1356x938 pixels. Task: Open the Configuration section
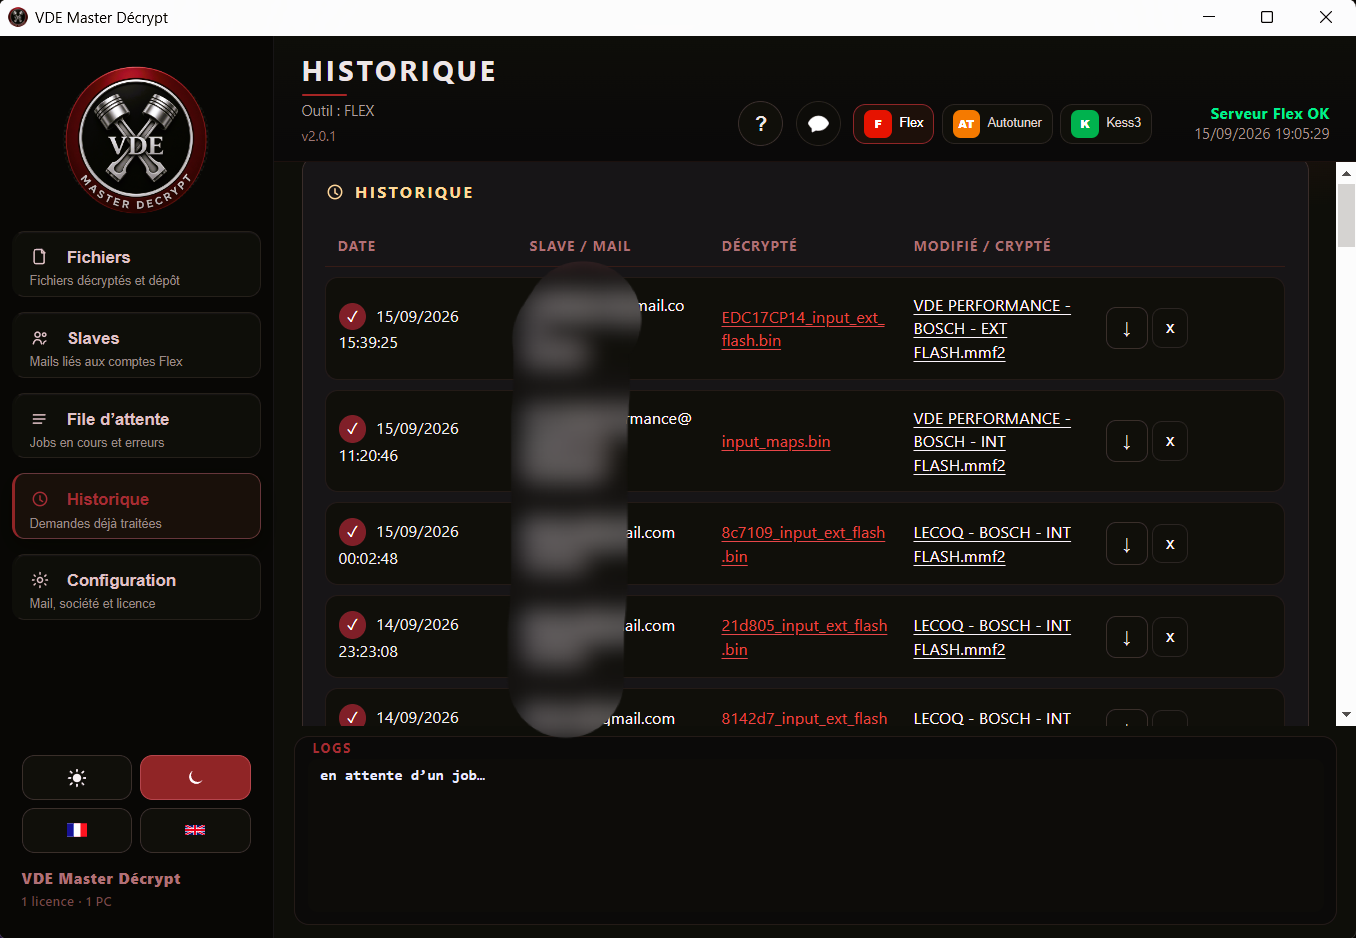137,587
